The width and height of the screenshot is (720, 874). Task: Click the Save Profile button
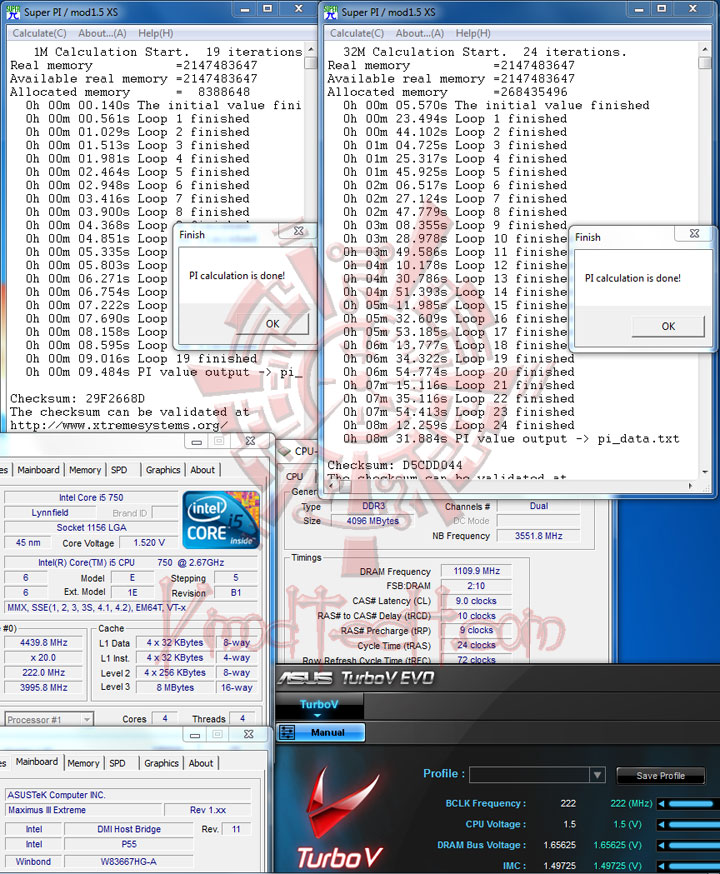point(660,775)
